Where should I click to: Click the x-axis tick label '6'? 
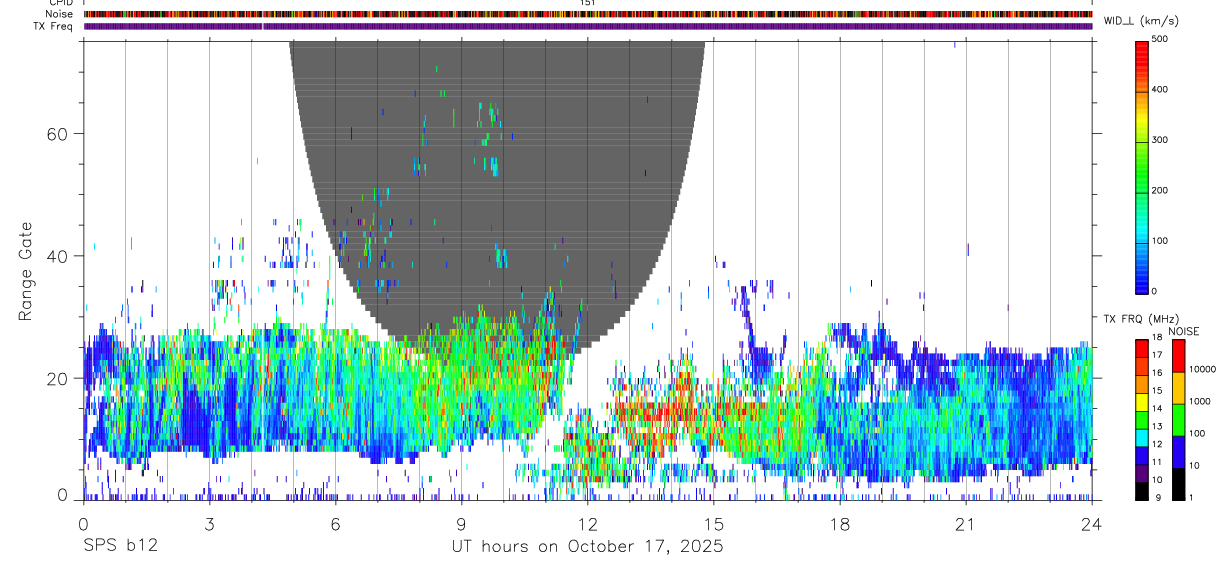pyautogui.click(x=335, y=524)
